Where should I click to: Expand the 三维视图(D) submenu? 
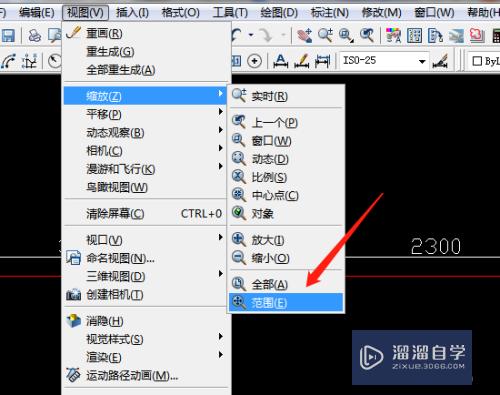coord(145,276)
